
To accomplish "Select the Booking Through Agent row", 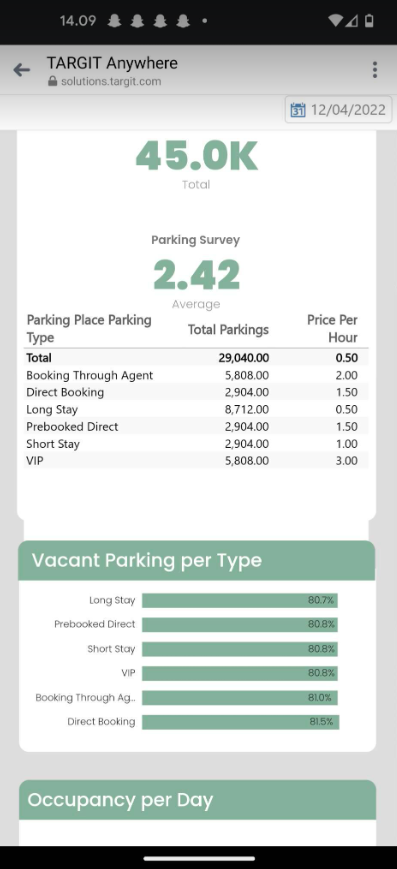I will (196, 375).
